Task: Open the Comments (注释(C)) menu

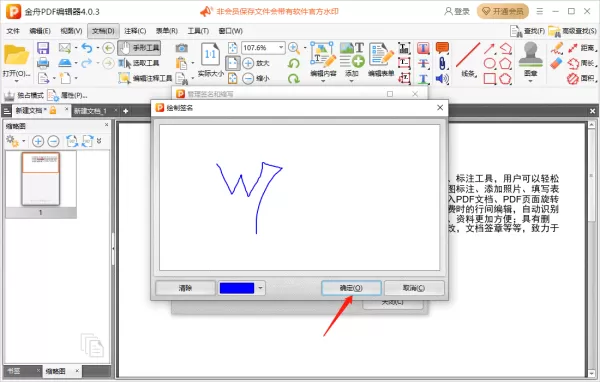Action: 135,31
